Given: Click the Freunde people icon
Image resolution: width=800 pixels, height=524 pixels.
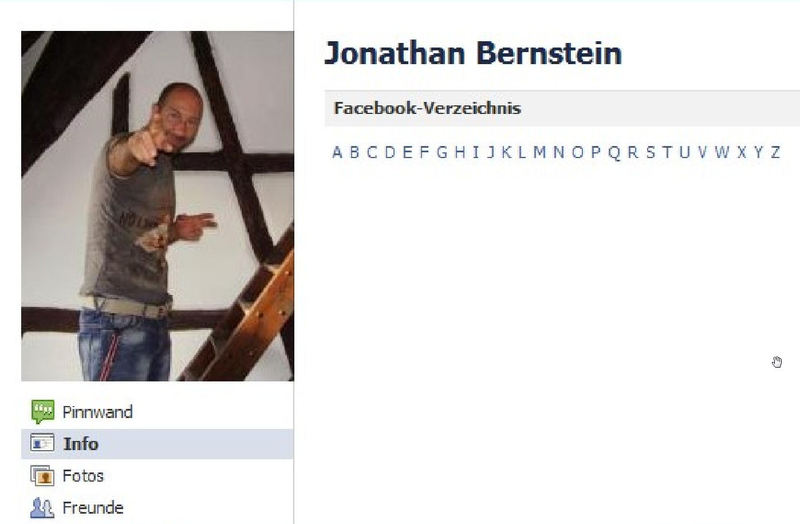Looking at the screenshot, I should (42, 508).
